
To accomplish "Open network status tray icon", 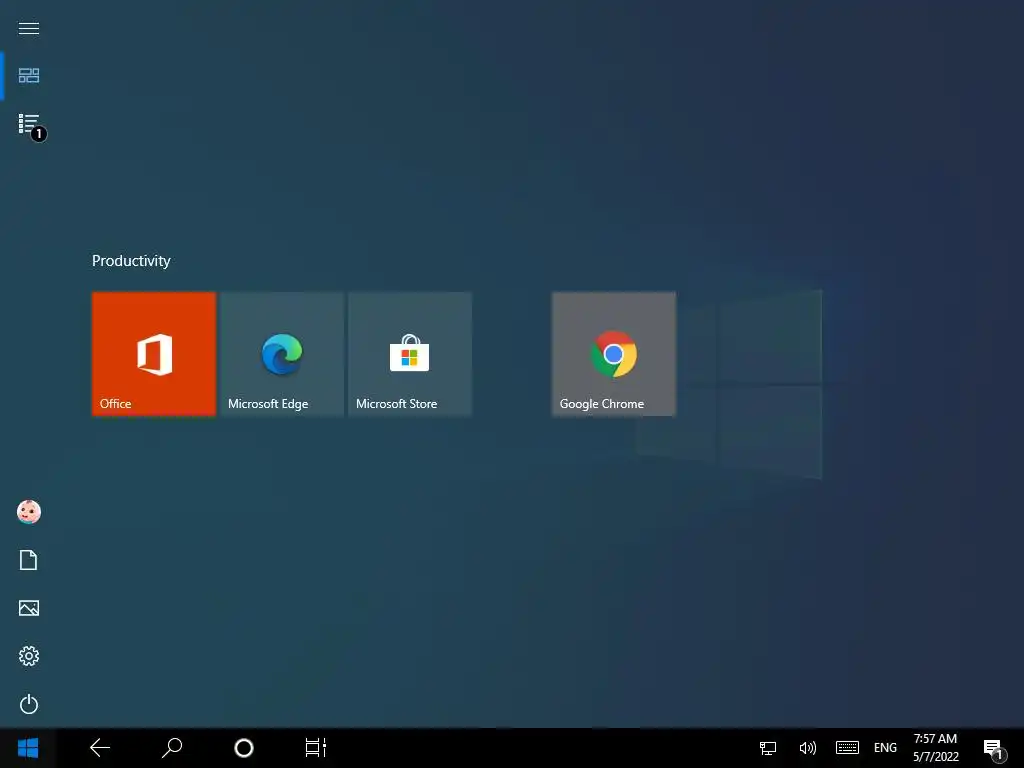I will (768, 748).
